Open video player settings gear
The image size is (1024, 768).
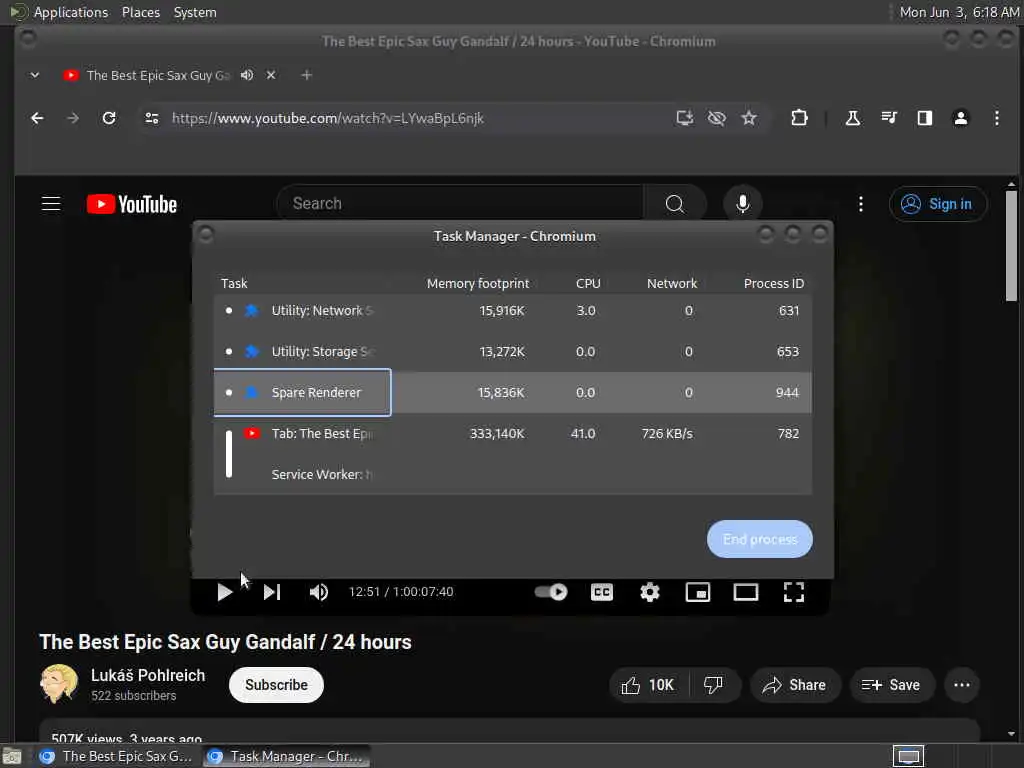click(x=649, y=592)
